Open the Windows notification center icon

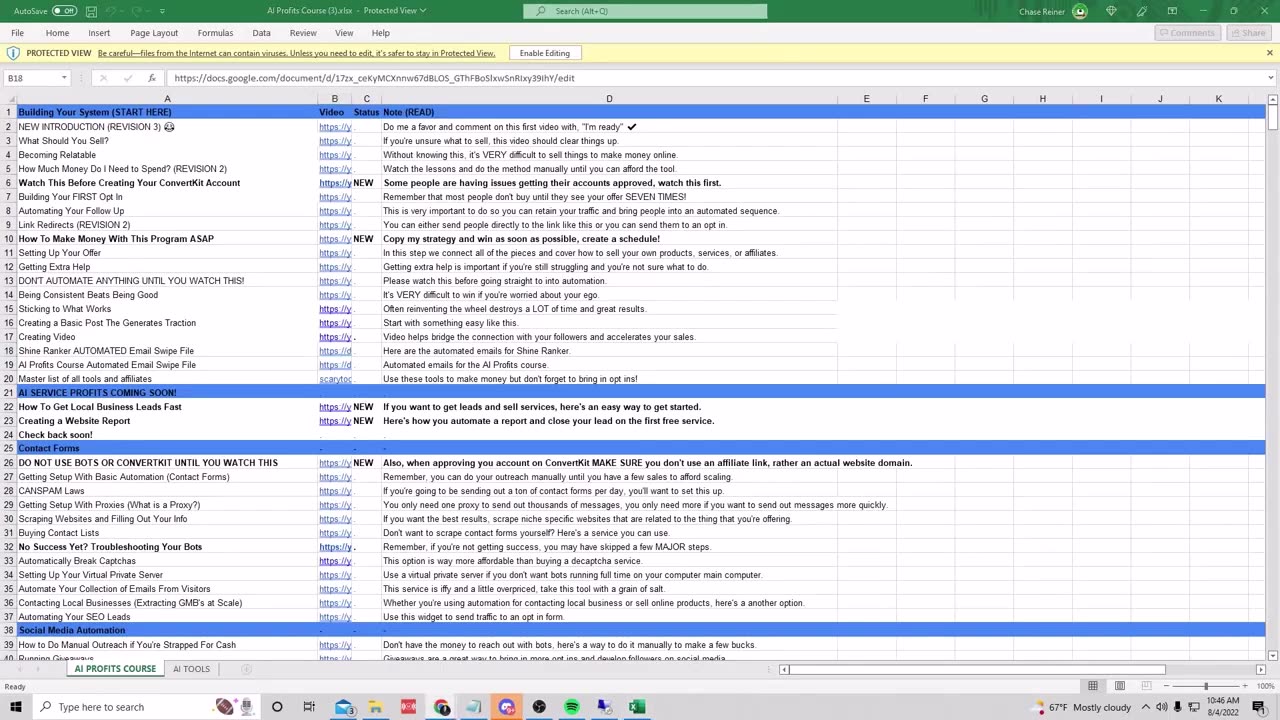[x=1259, y=707]
